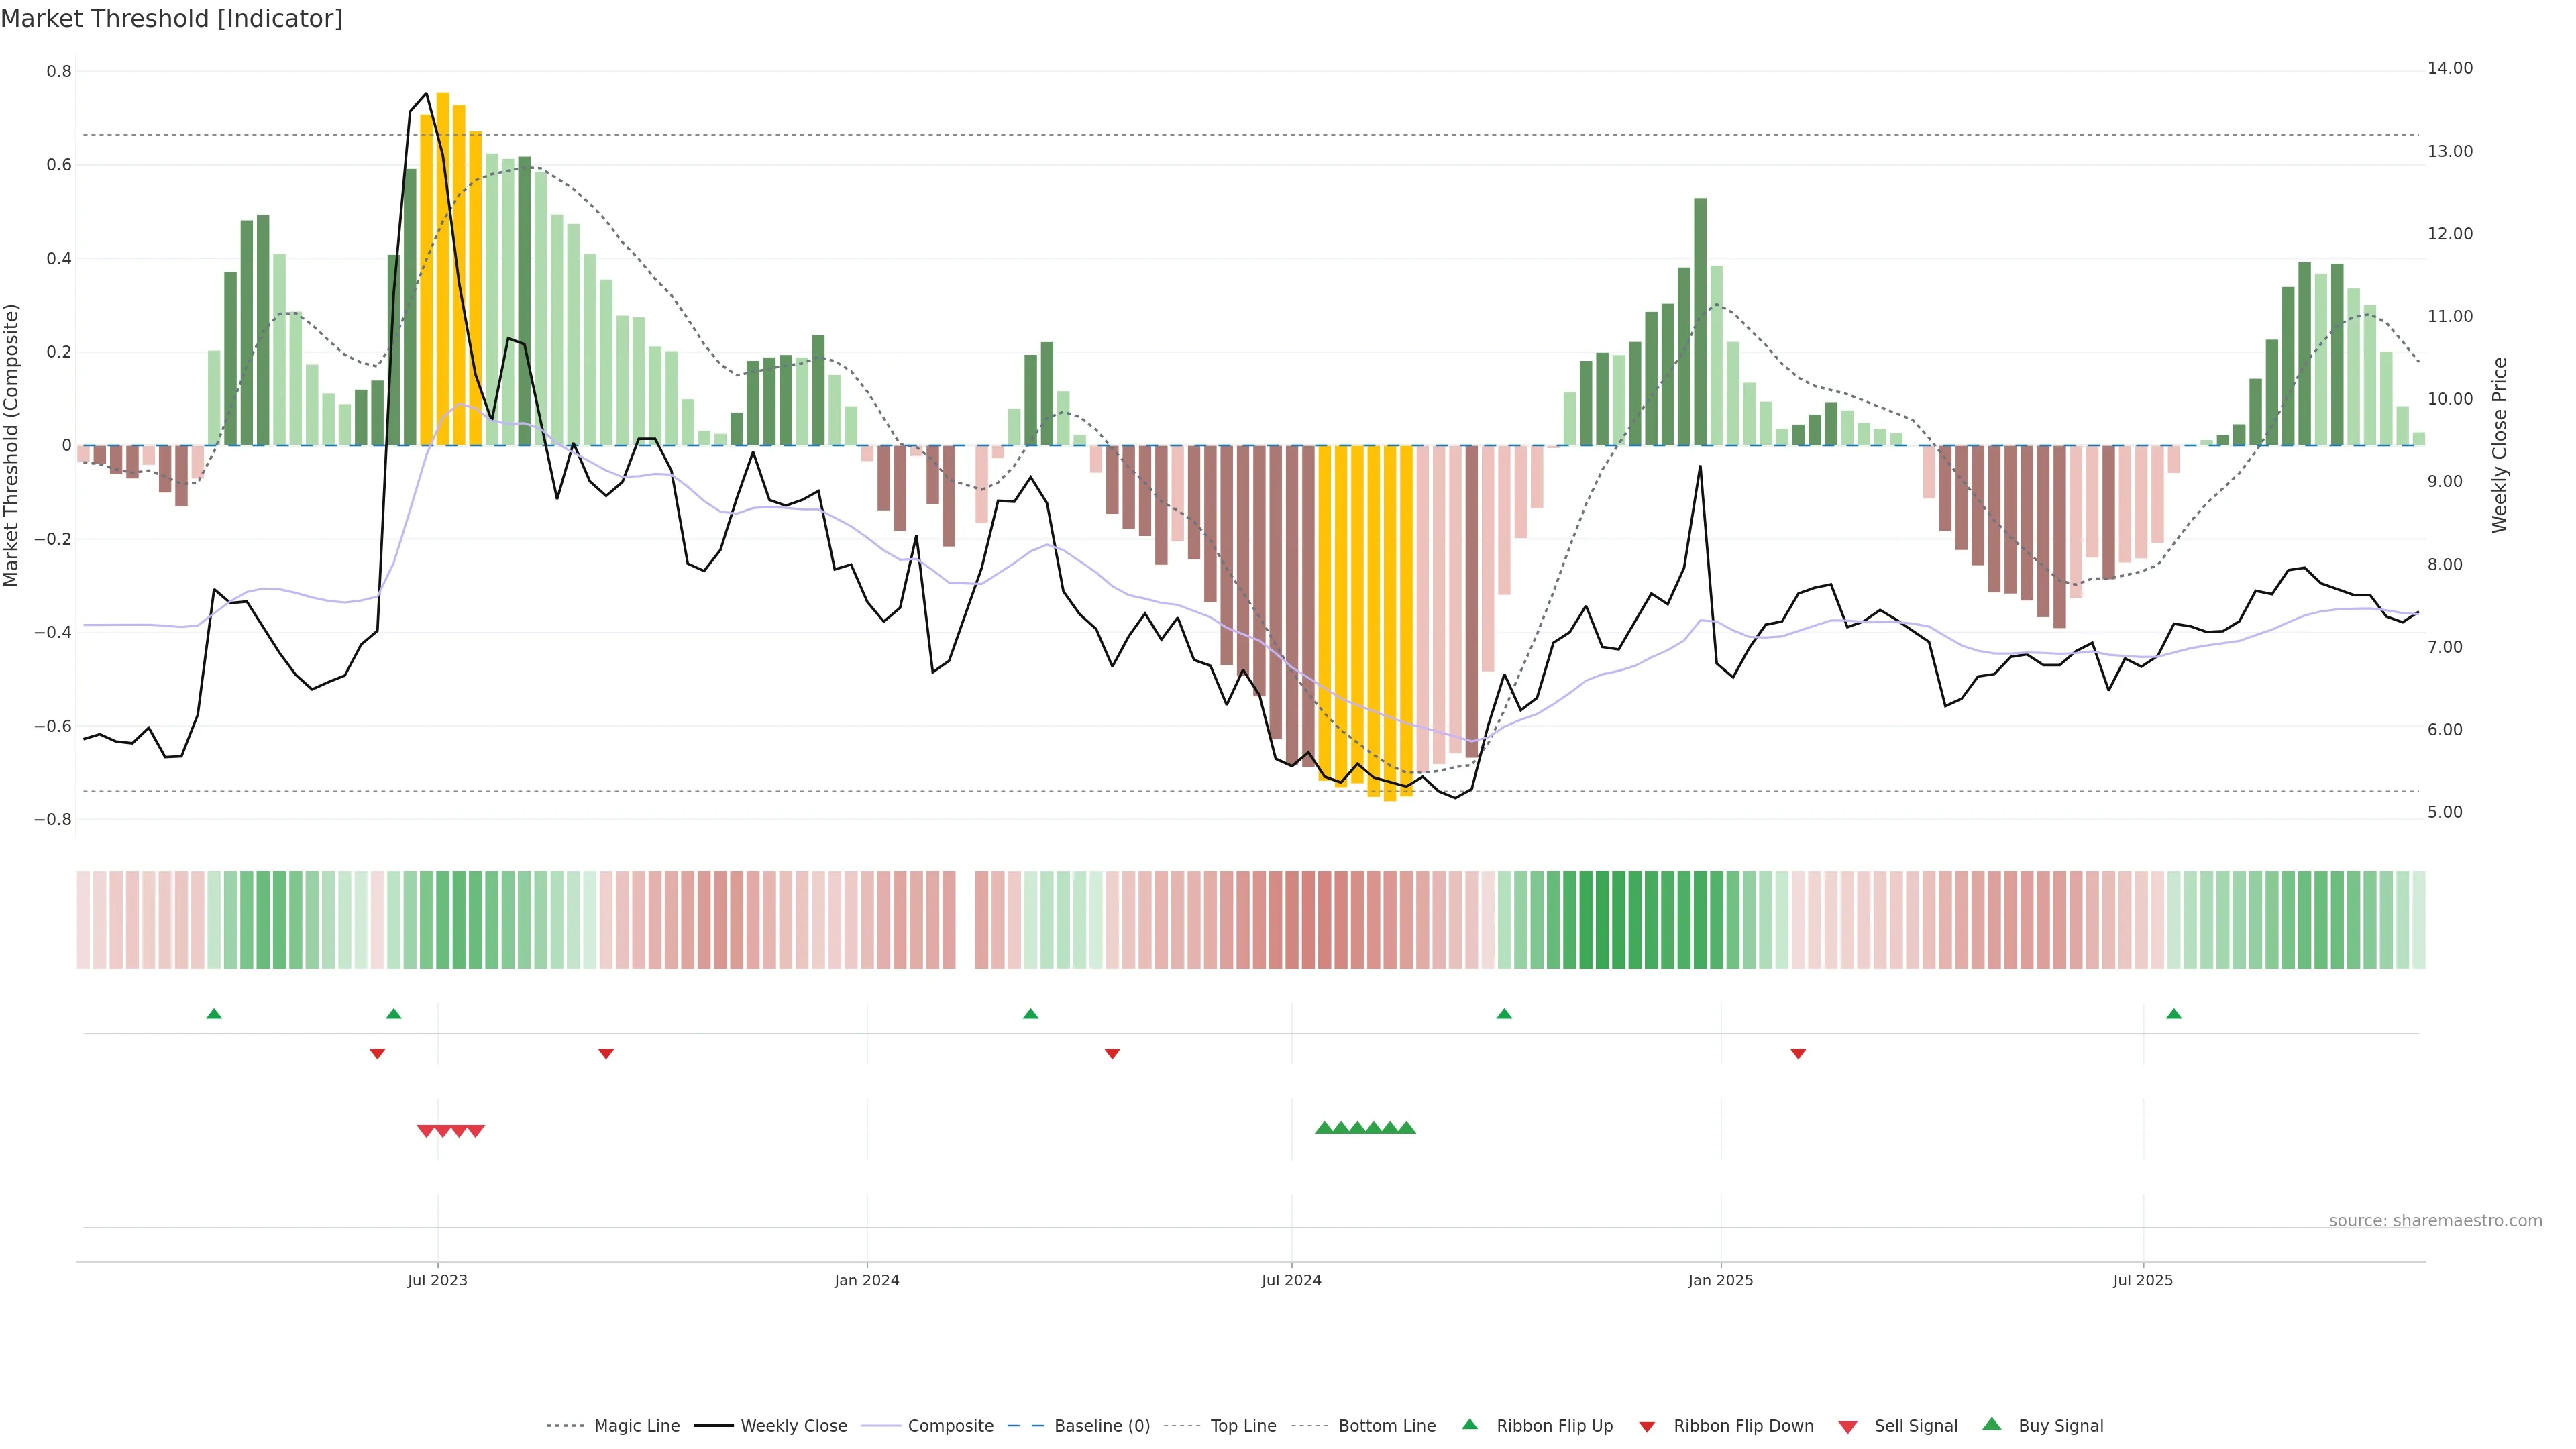
Task: Click the Buy Signal triangle icon in legend
Action: 1992,1425
